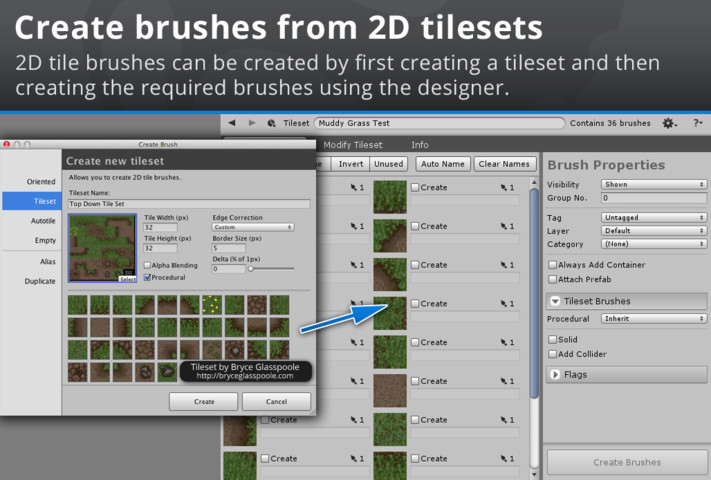Viewport: 711px width, 480px height.
Task: Click the Tile Width (px) field
Action: click(161, 228)
